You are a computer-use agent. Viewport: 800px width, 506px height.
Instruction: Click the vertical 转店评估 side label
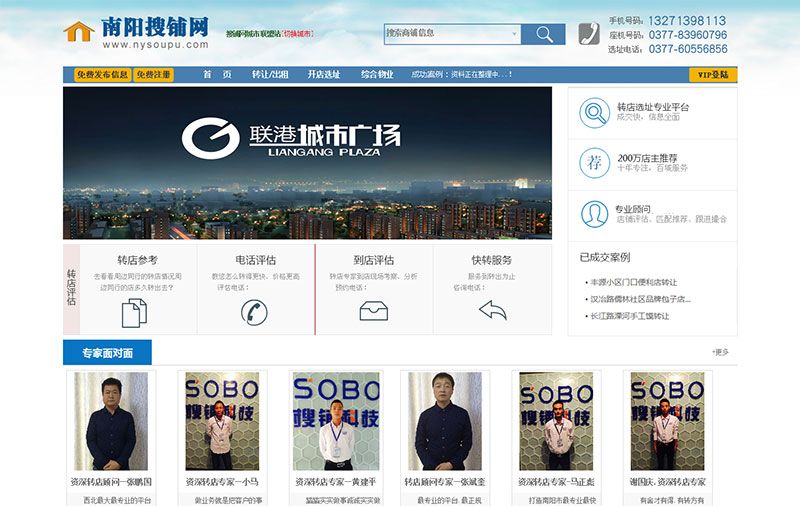pyautogui.click(x=71, y=287)
